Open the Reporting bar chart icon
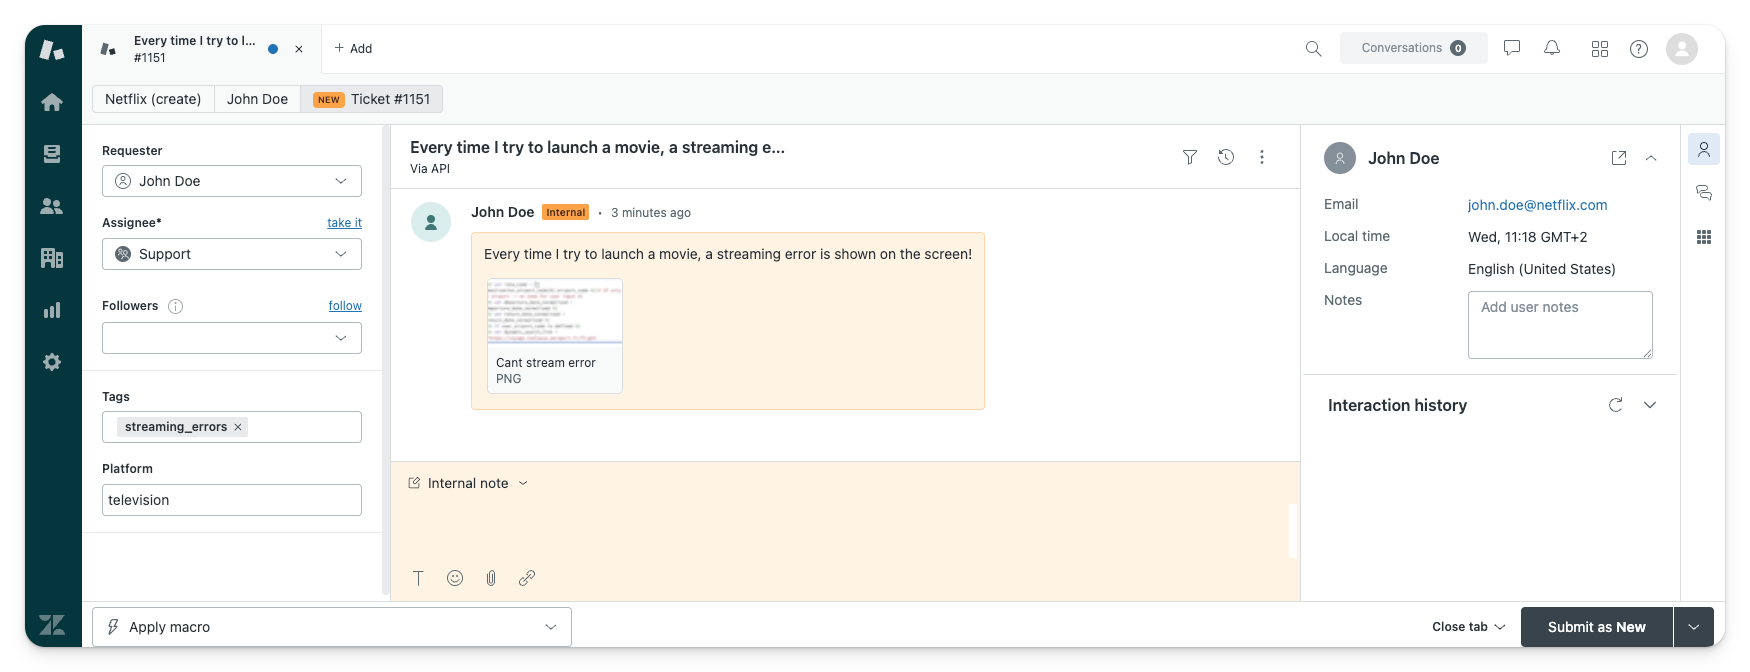 click(52, 310)
